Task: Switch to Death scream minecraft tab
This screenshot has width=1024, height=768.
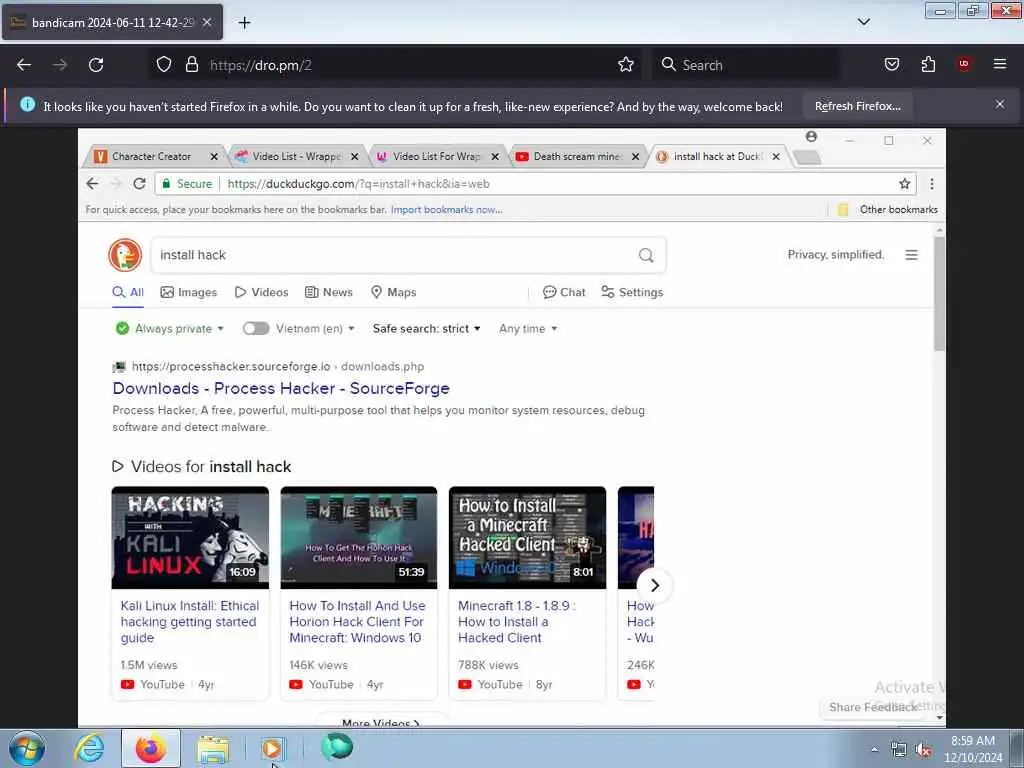Action: click(x=577, y=157)
